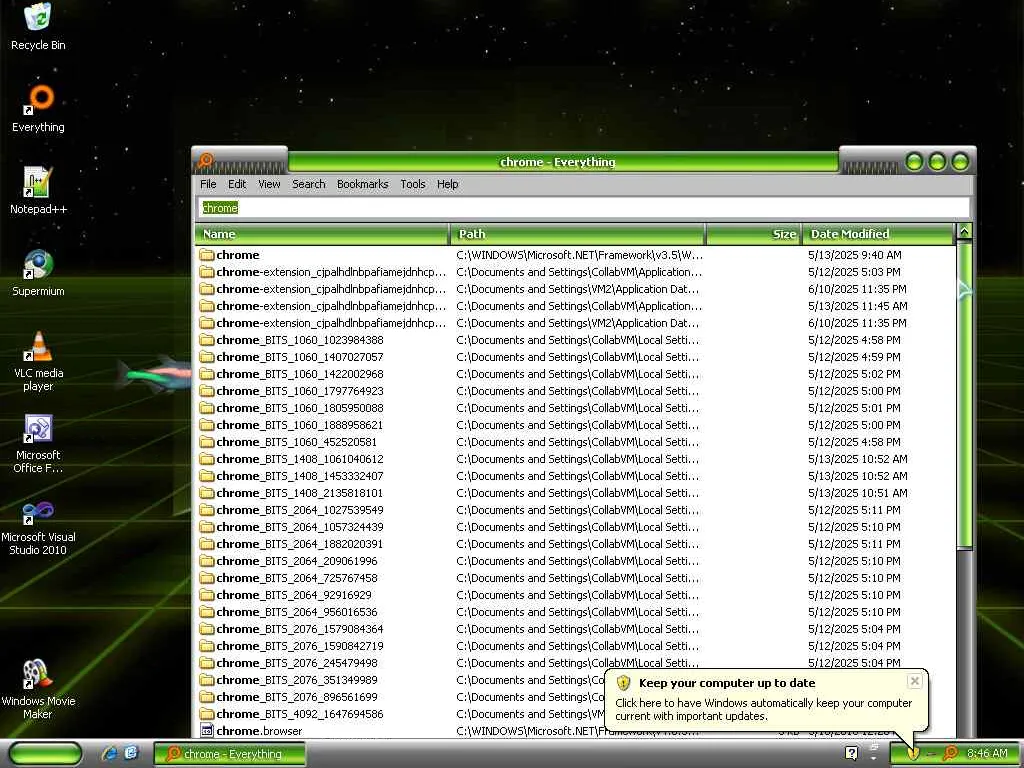This screenshot has height=768, width=1024.
Task: Select chrome_BITS_1060_1805950088 in results
Action: (x=575, y=408)
